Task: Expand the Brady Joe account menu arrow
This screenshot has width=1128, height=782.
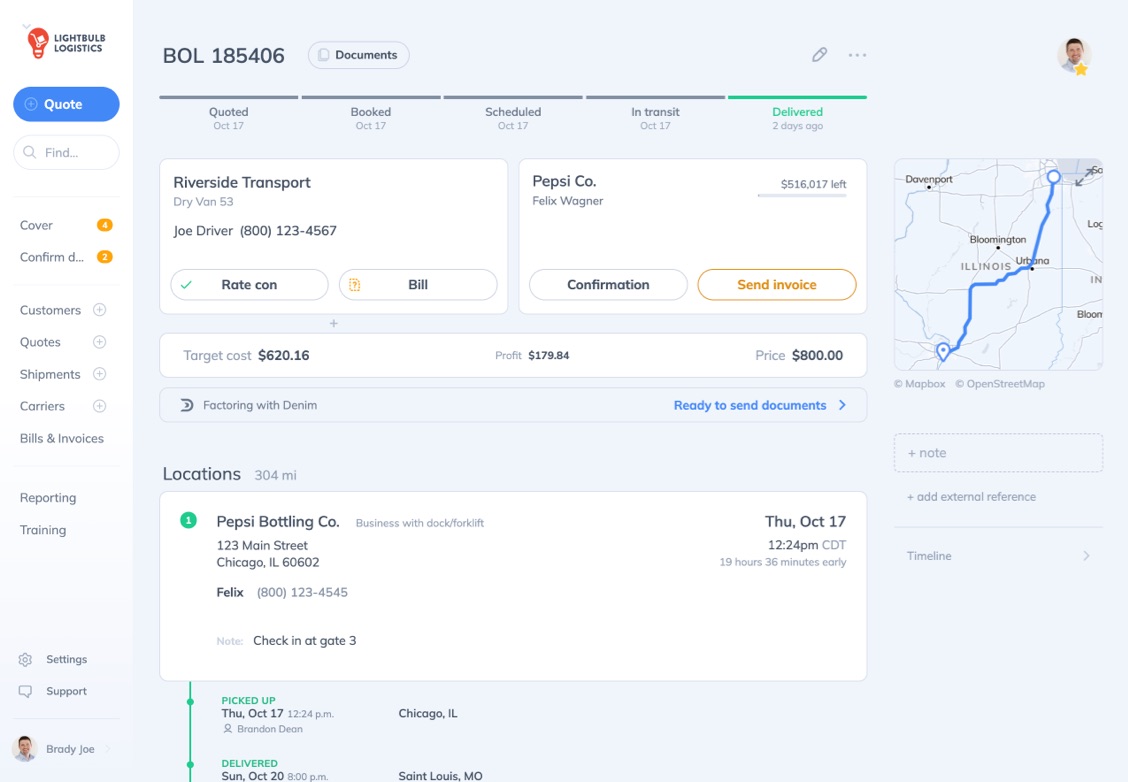Action: [108, 749]
